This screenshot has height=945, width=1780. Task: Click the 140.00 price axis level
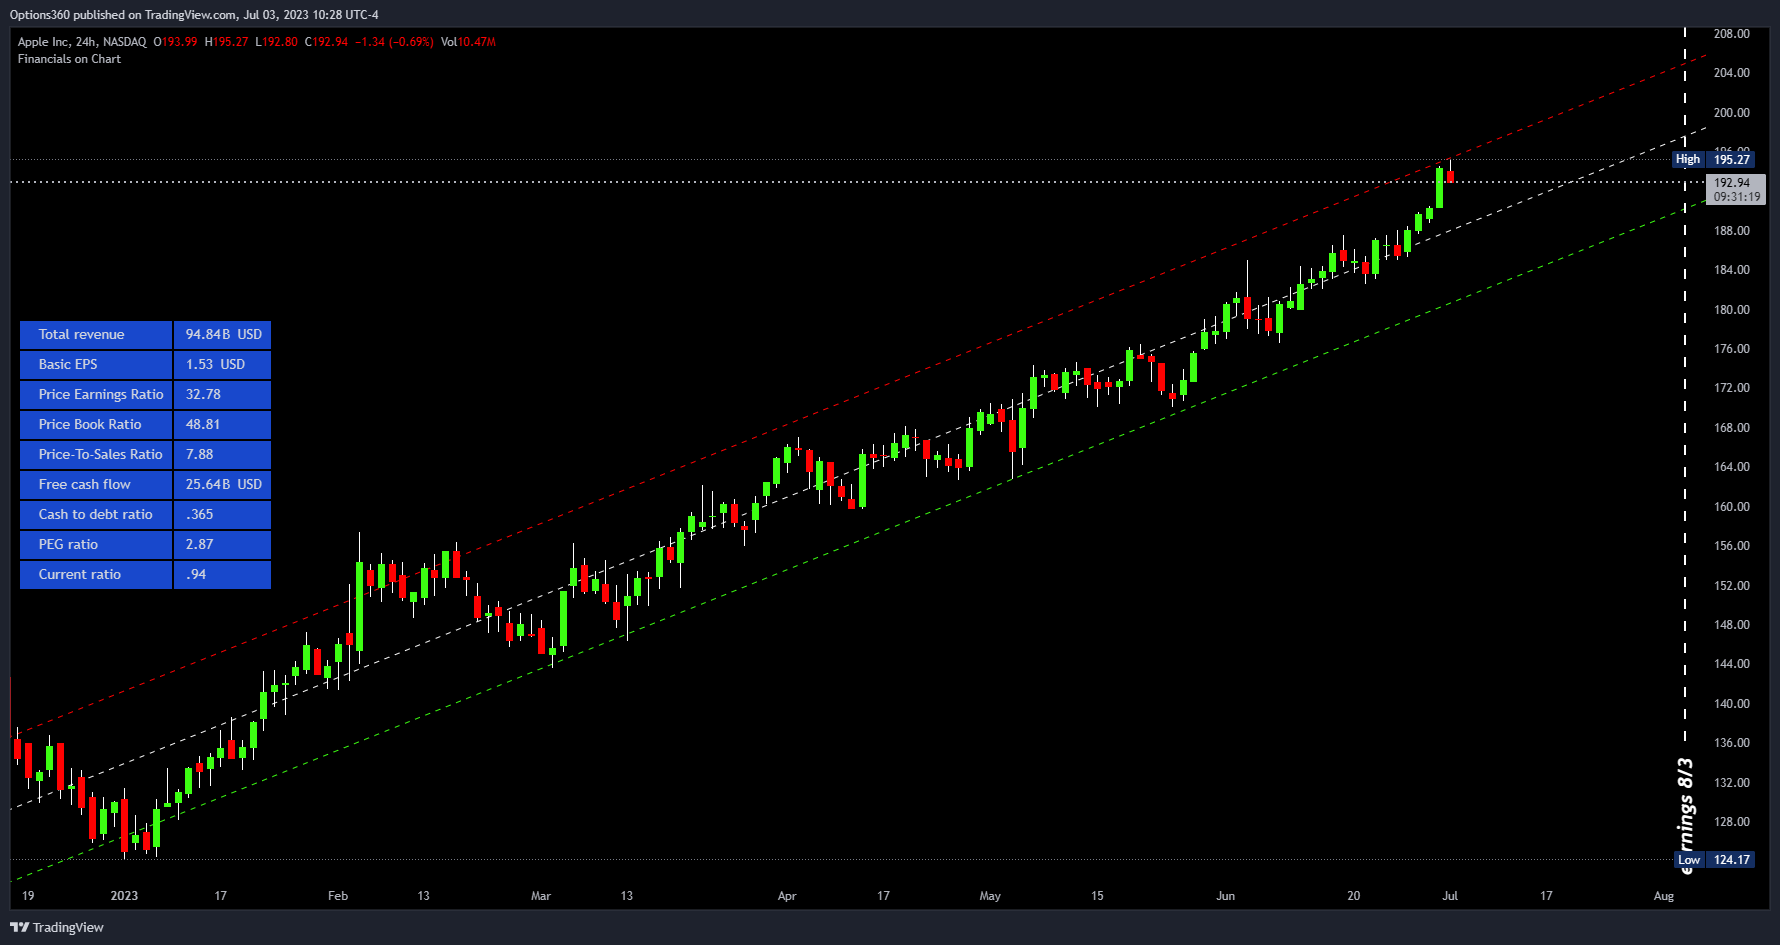click(x=1731, y=704)
